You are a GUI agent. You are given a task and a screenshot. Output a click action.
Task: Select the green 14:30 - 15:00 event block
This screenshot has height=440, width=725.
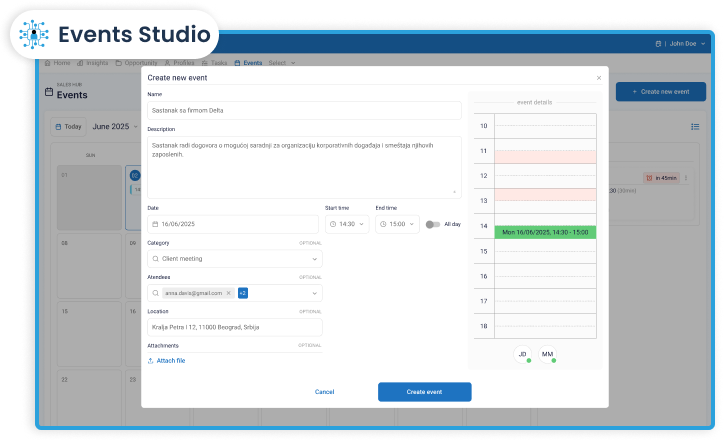(545, 232)
